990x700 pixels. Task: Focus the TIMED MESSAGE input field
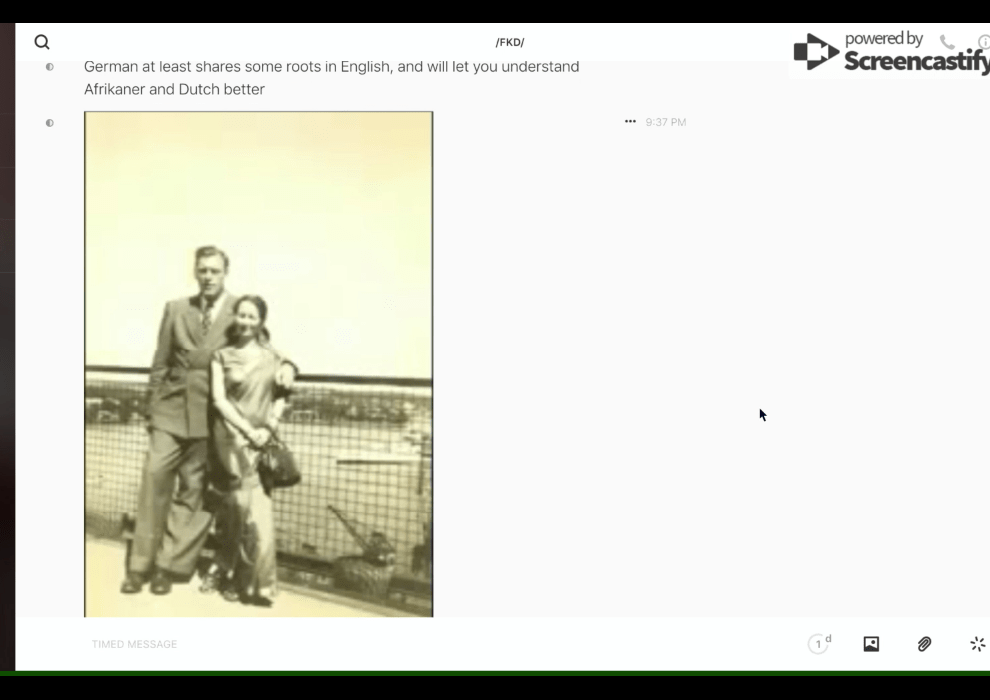point(400,644)
